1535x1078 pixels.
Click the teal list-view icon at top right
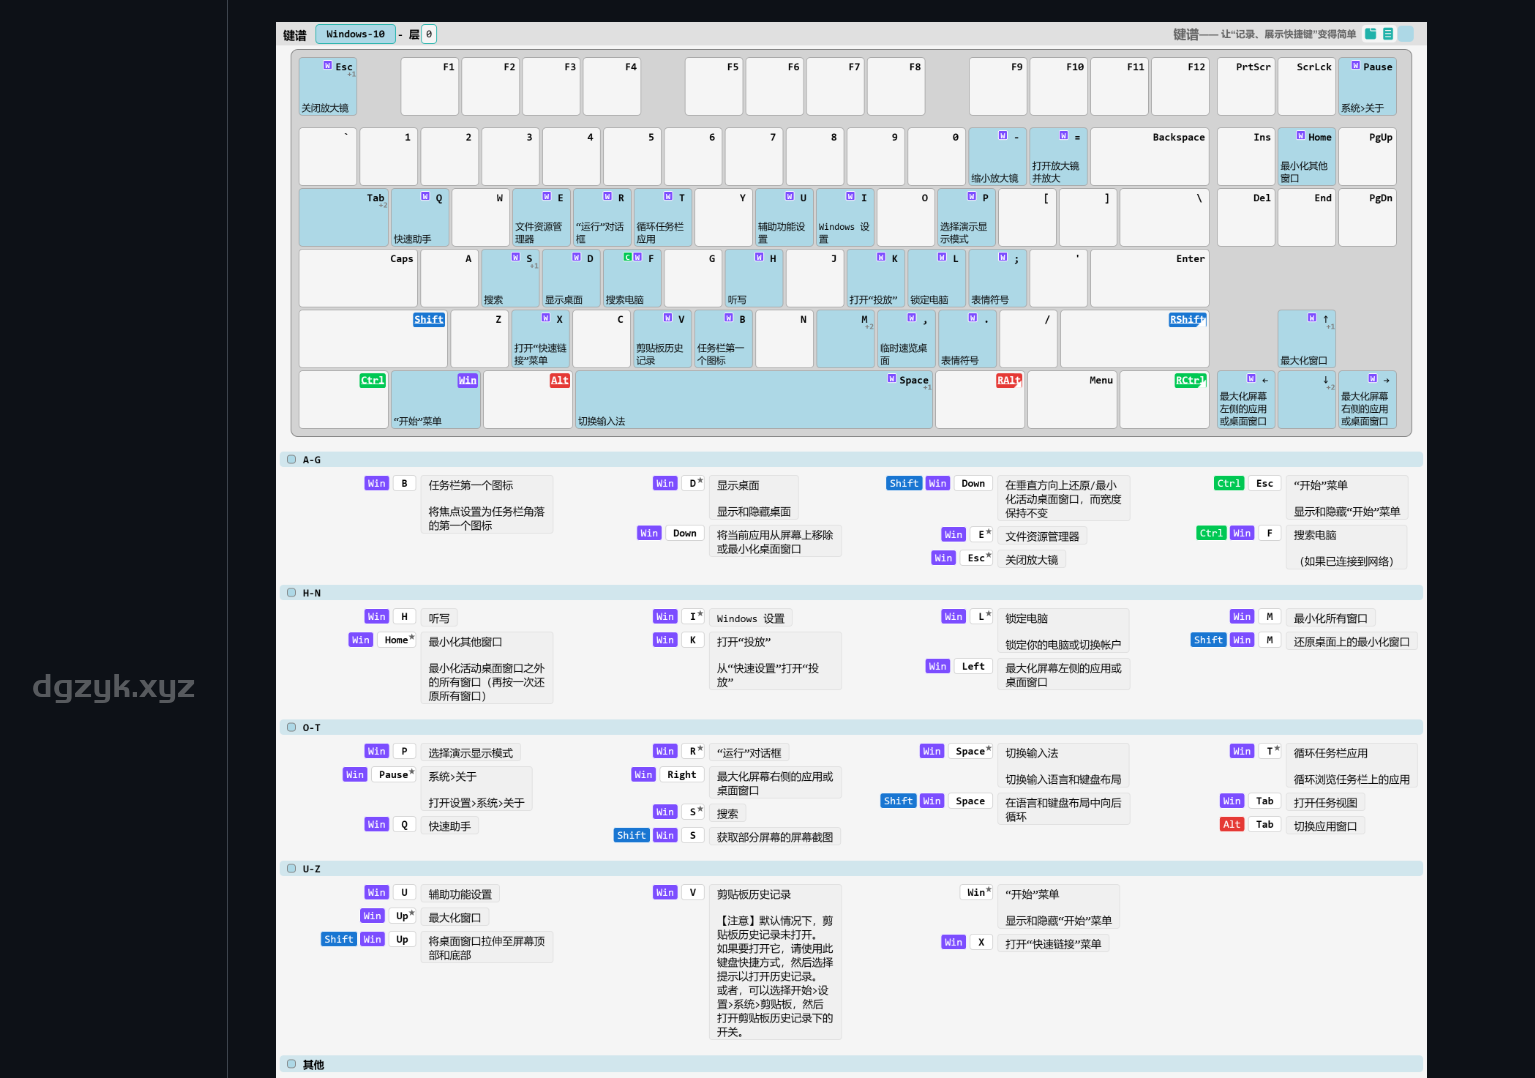click(x=1388, y=34)
